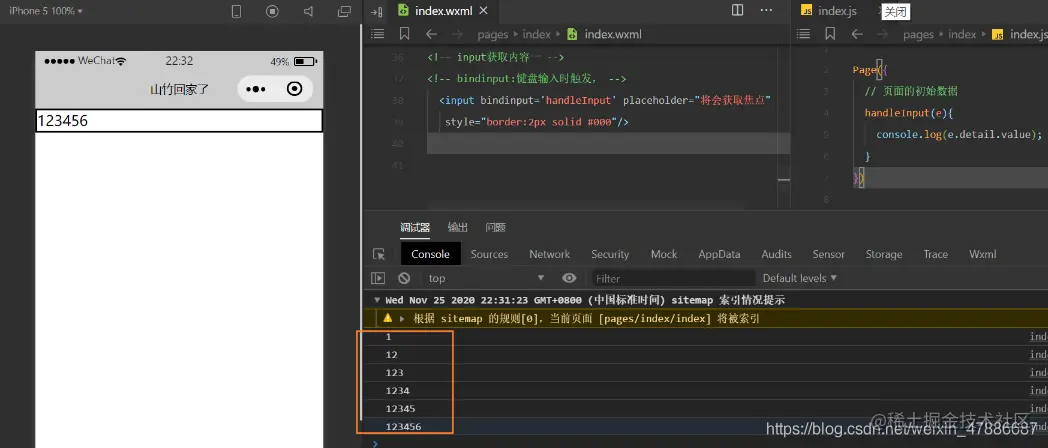Click the mini-program circular close target button
The image size is (1048, 448).
294,89
